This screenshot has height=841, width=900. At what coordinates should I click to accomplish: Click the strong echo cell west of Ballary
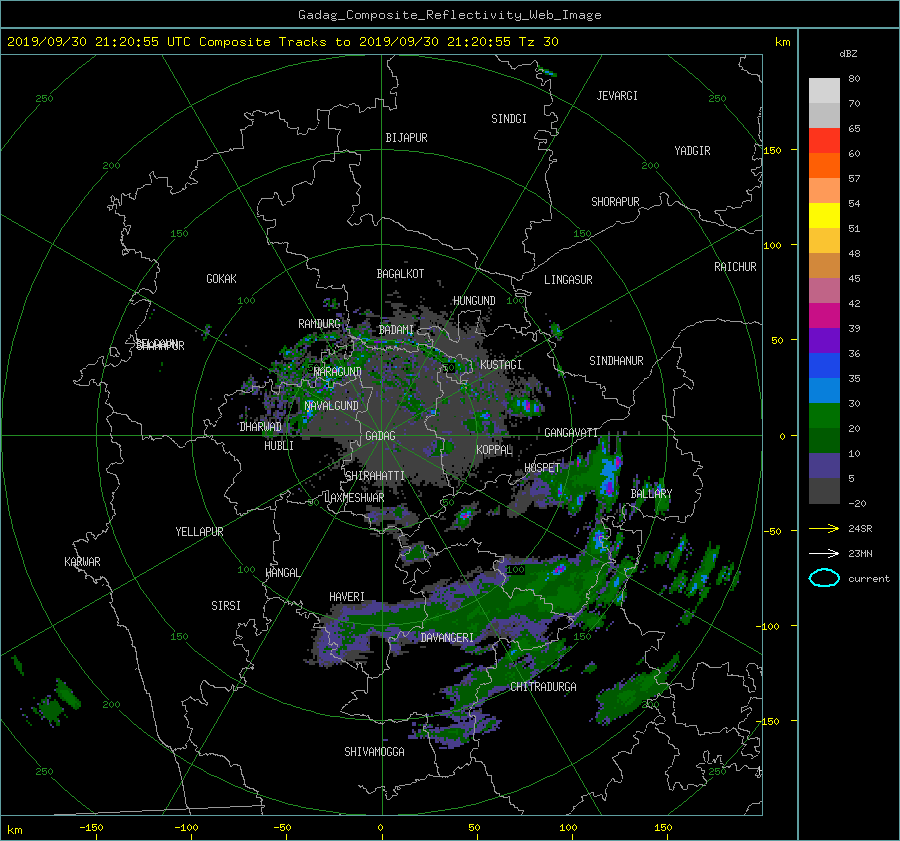pos(608,475)
